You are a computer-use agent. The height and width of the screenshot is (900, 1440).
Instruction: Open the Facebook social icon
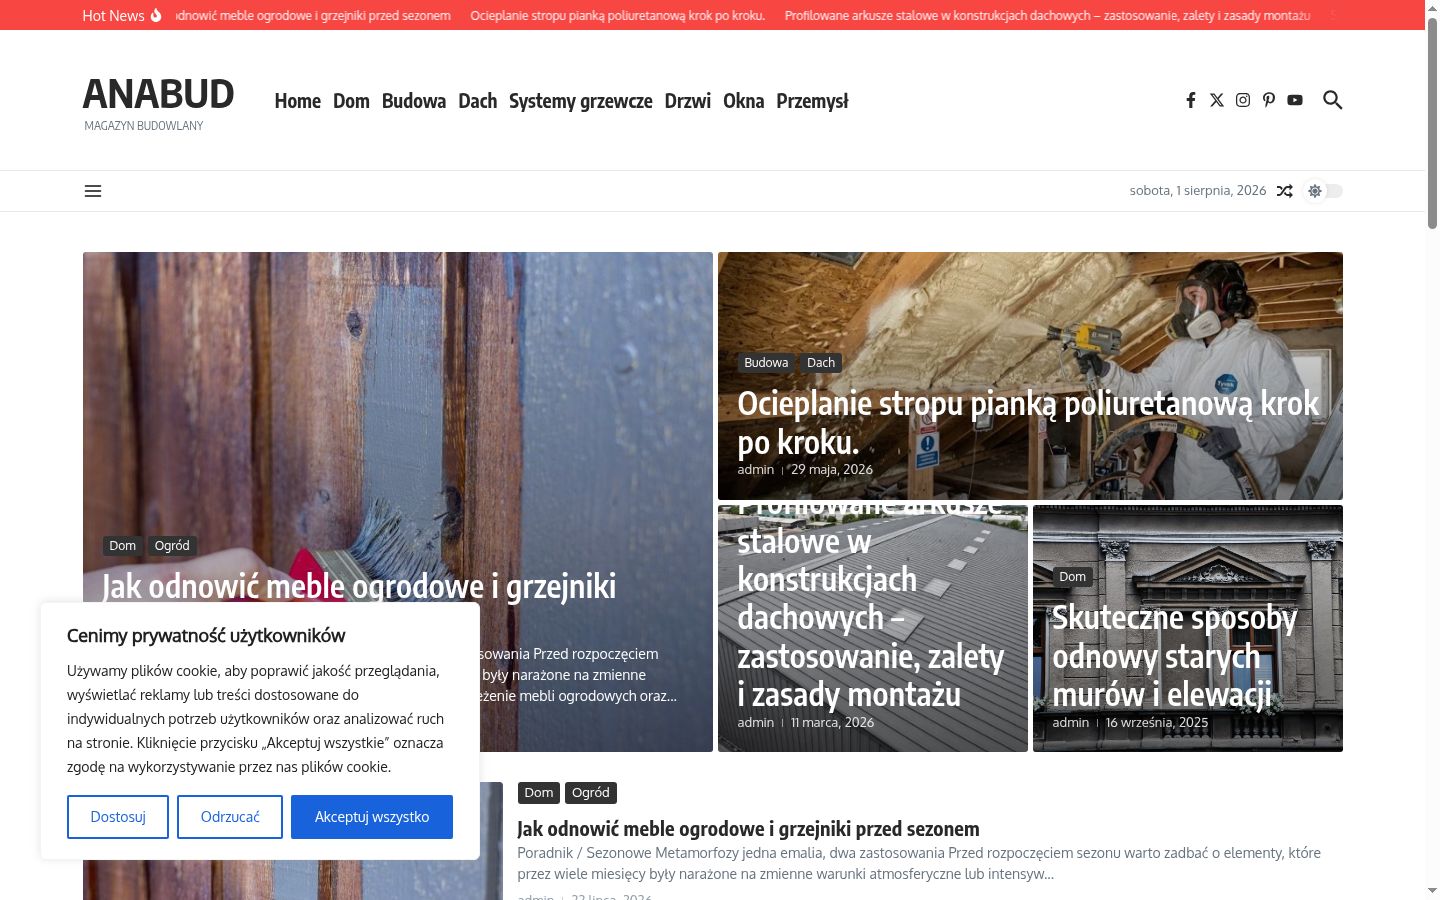pyautogui.click(x=1190, y=100)
